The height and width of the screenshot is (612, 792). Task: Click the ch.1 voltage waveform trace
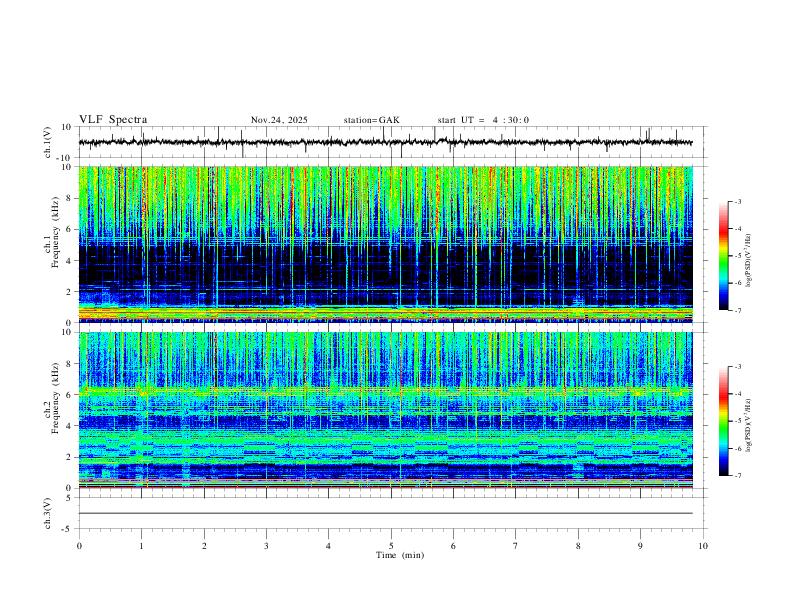[x=385, y=142]
